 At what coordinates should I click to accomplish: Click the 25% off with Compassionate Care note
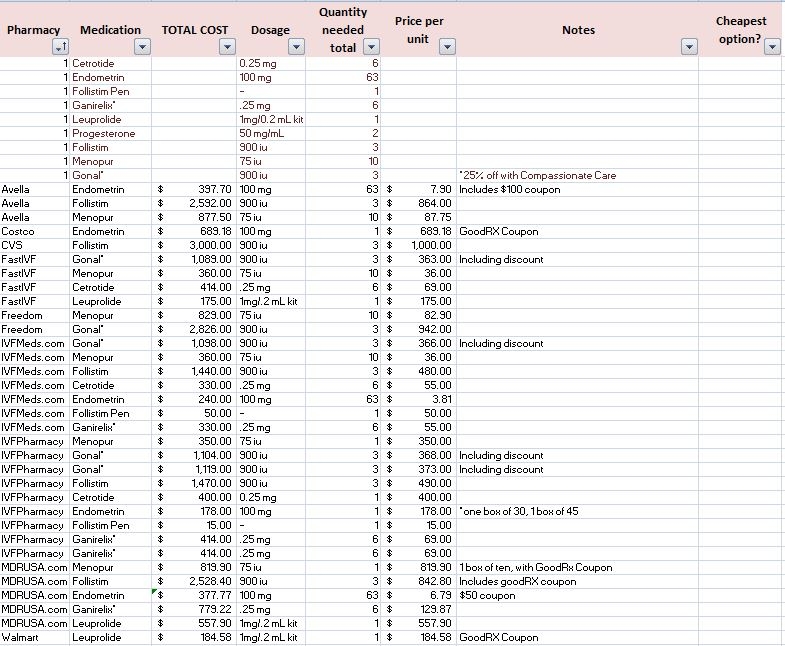(x=578, y=175)
